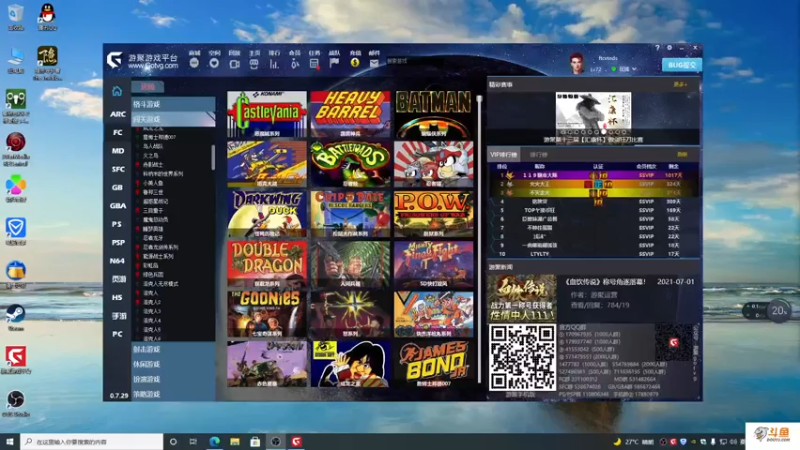Screen dimensions: 800x450
Task: Click the Gotvg platform logo
Action: (114, 60)
